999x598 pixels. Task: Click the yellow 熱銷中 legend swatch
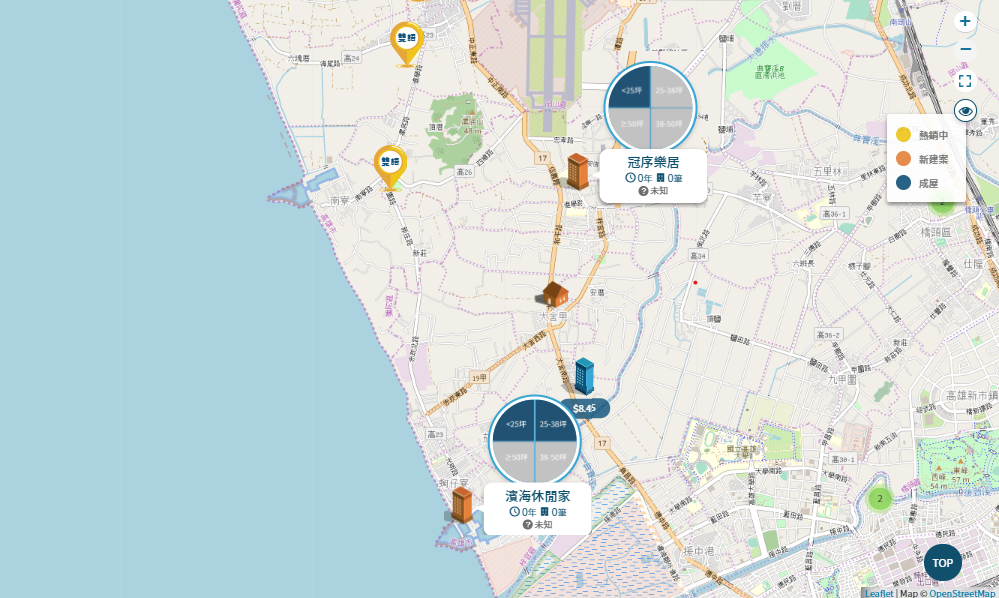pos(903,134)
